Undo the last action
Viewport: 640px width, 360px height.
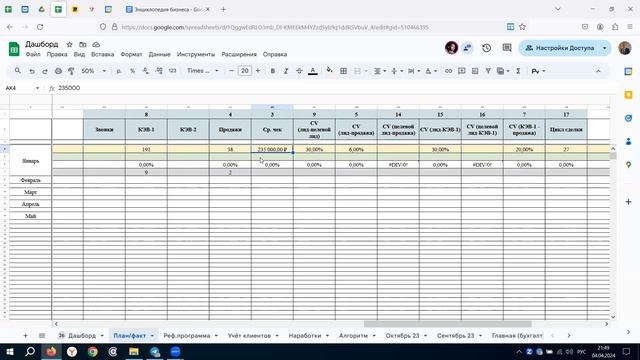(31, 71)
